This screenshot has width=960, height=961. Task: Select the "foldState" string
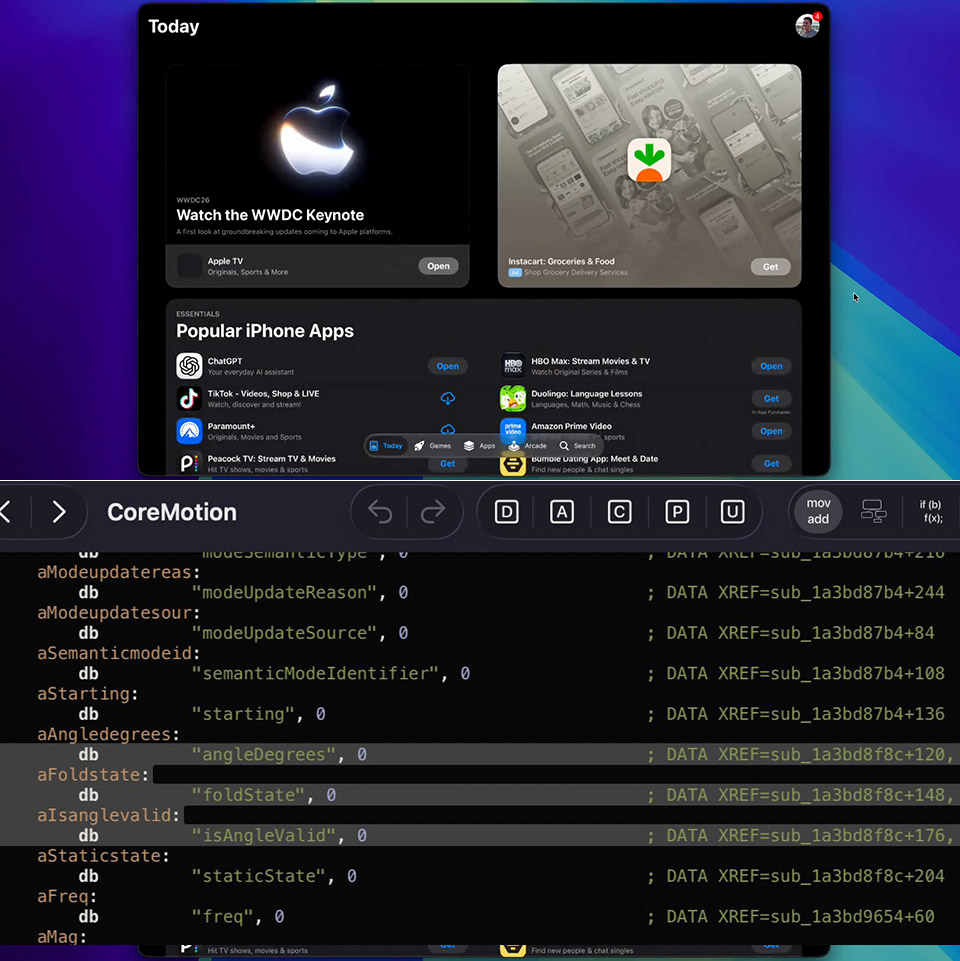[x=248, y=795]
